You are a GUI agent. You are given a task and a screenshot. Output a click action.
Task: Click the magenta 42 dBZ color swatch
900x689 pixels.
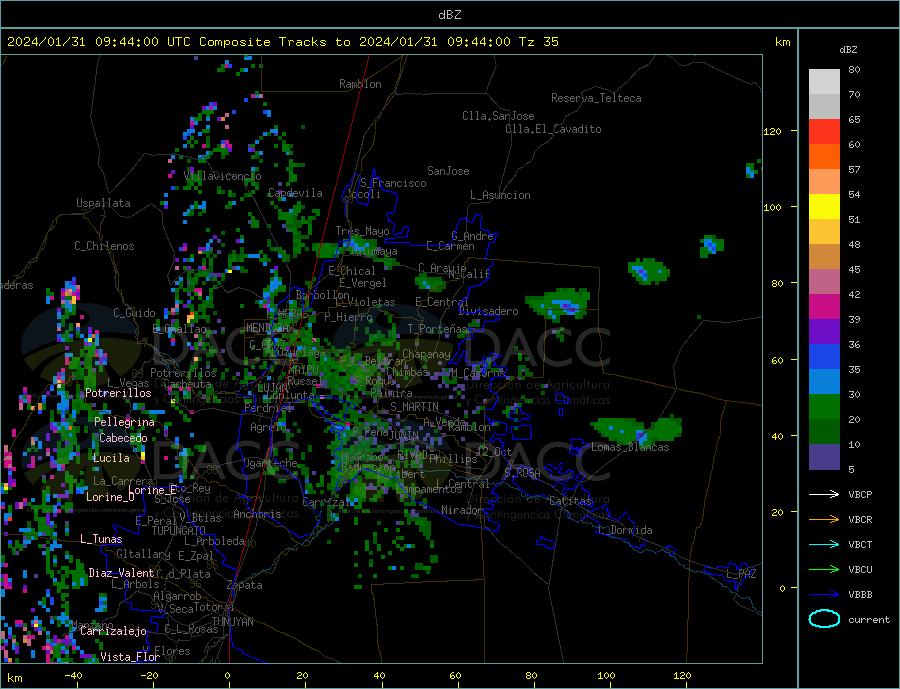[x=824, y=307]
